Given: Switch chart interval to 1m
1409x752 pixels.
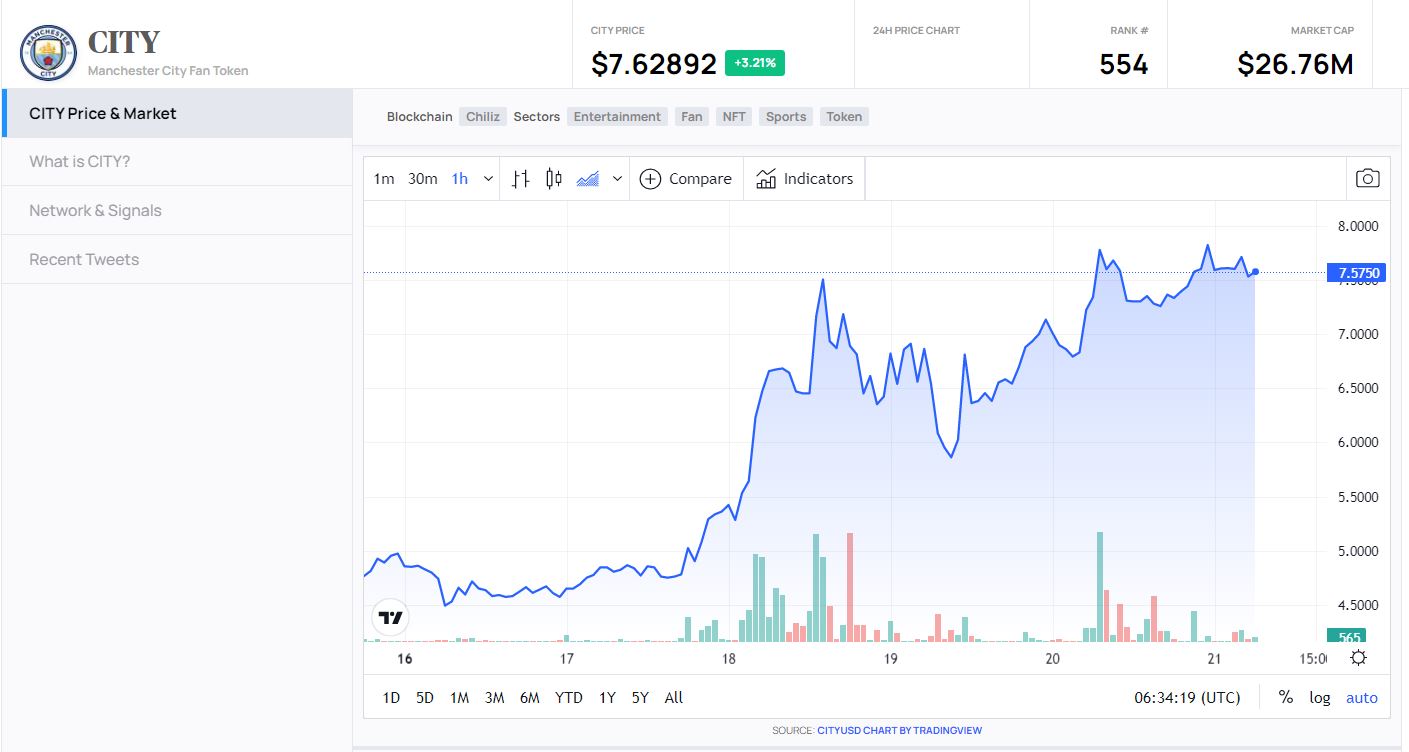Looking at the screenshot, I should pyautogui.click(x=384, y=179).
